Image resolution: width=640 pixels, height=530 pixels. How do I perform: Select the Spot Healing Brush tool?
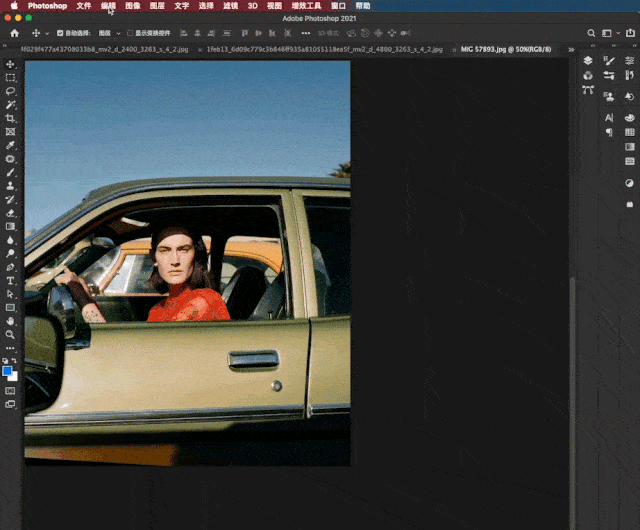click(x=10, y=159)
